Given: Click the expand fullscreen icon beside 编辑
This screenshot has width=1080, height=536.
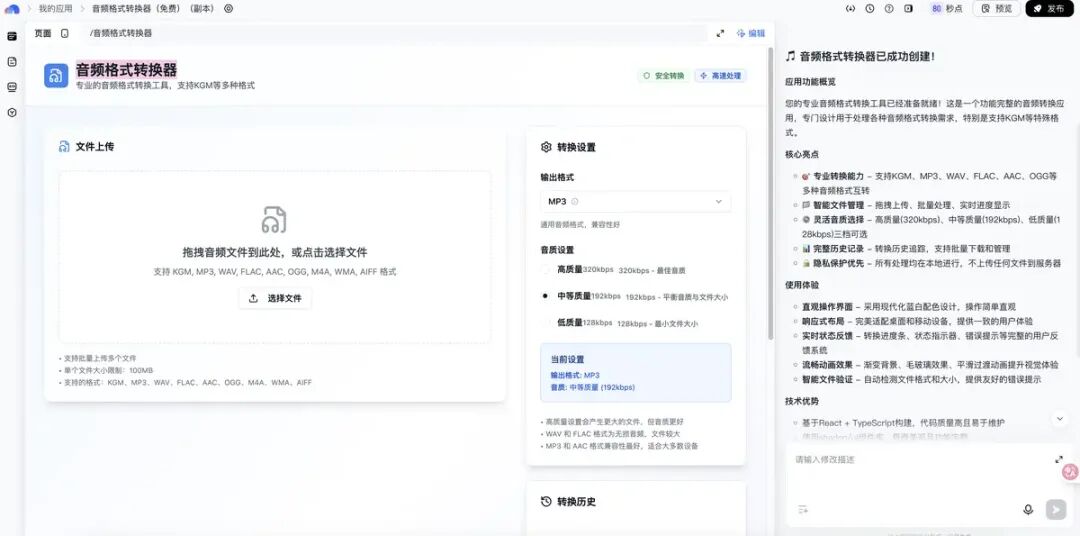Looking at the screenshot, I should (x=720, y=33).
